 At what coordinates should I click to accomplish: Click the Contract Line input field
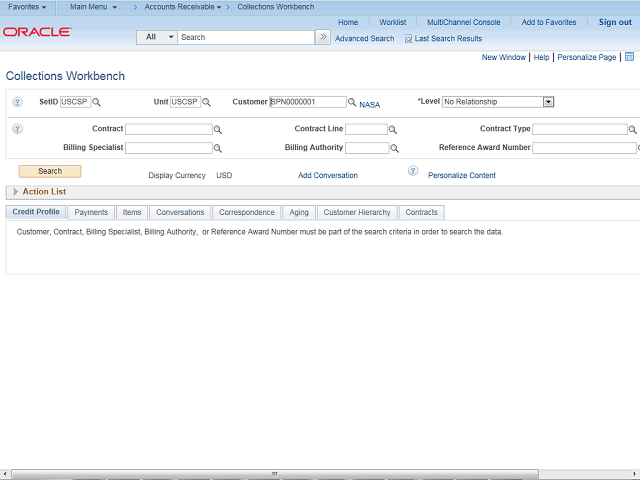[x=366, y=129]
